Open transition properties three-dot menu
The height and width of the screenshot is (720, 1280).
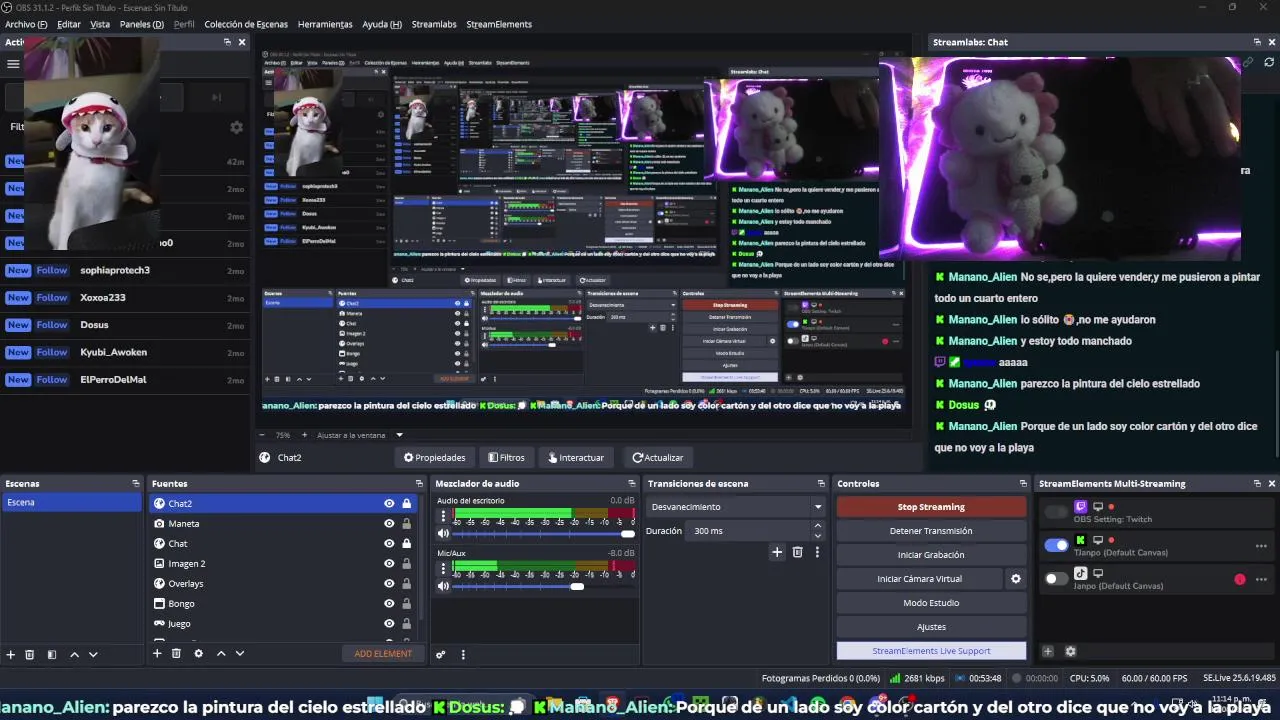[x=817, y=552]
